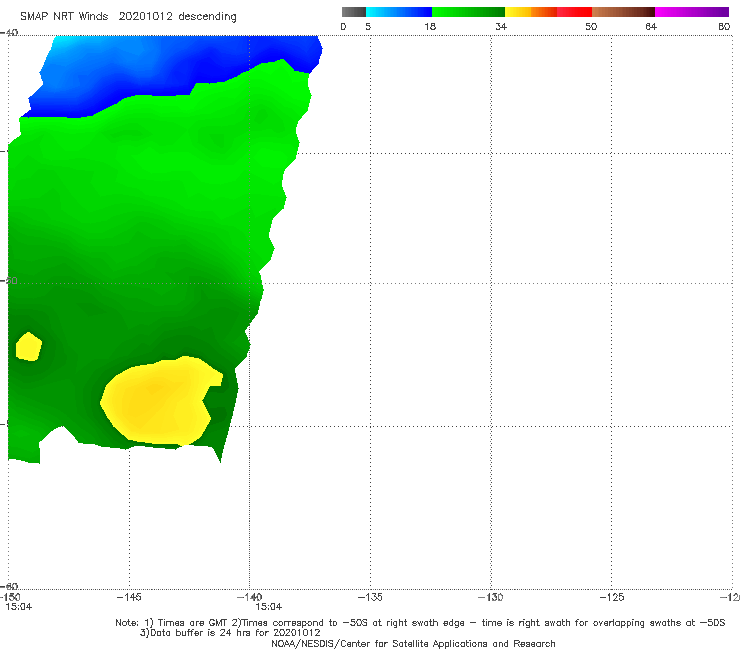The height and width of the screenshot is (650, 740).
Task: Click the color bar label "5"
Action: (x=368, y=26)
